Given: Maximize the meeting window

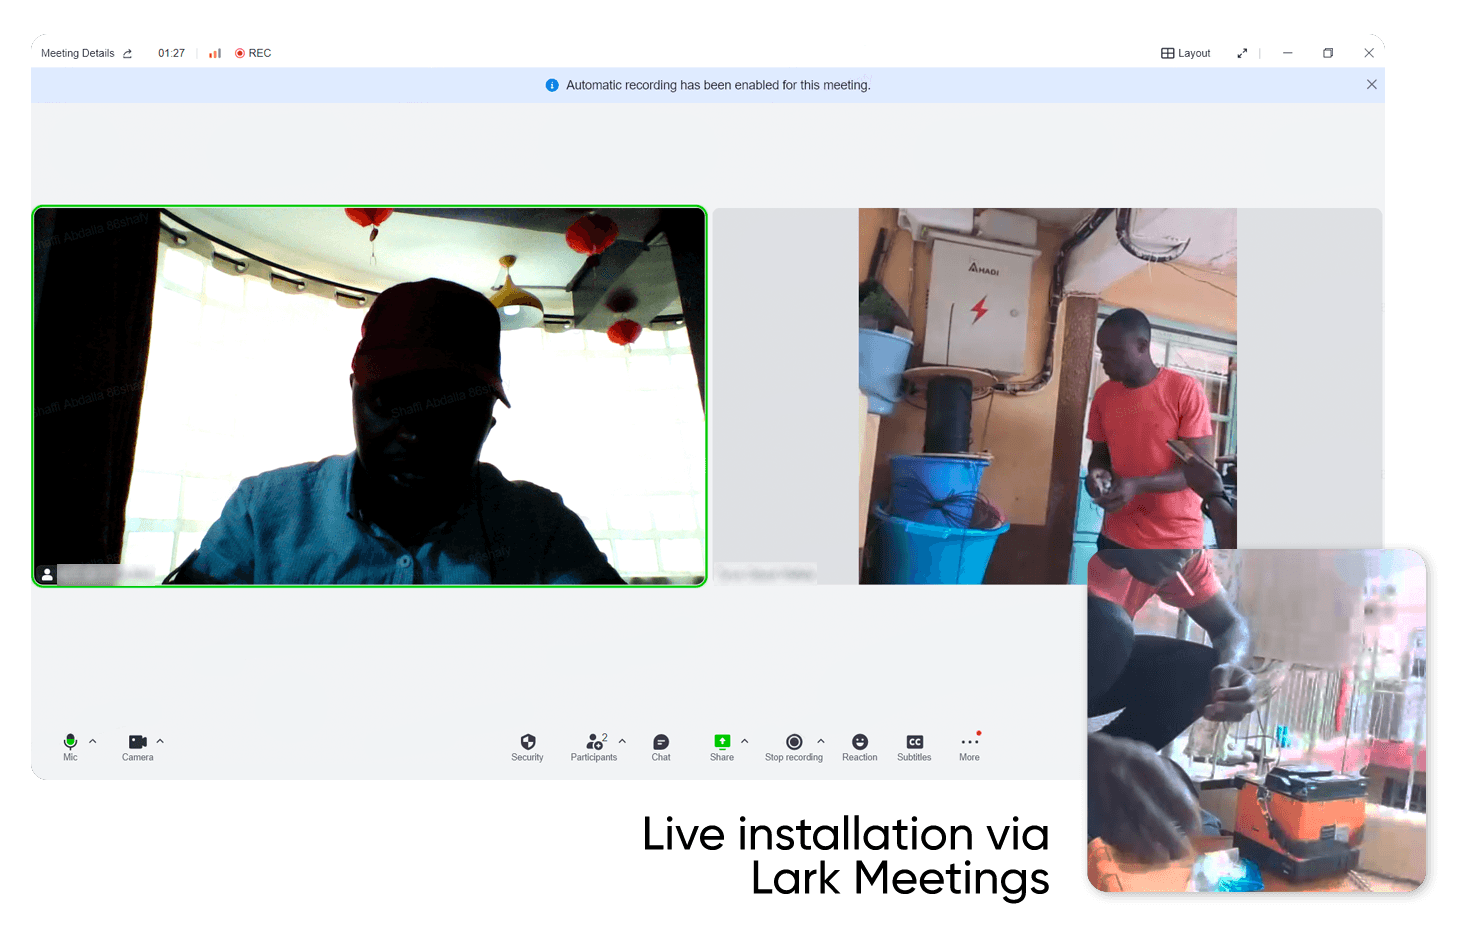Looking at the screenshot, I should [x=1328, y=53].
